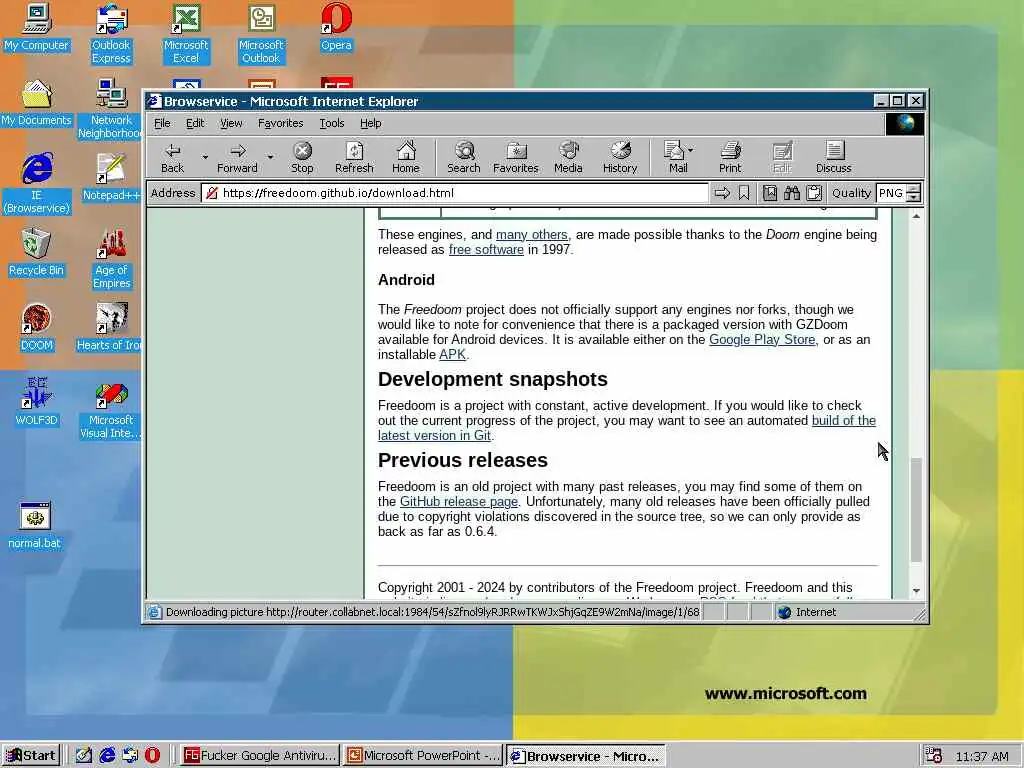Screen dimensions: 1024x768
Task: Follow the 'many others' link
Action: 532,234
